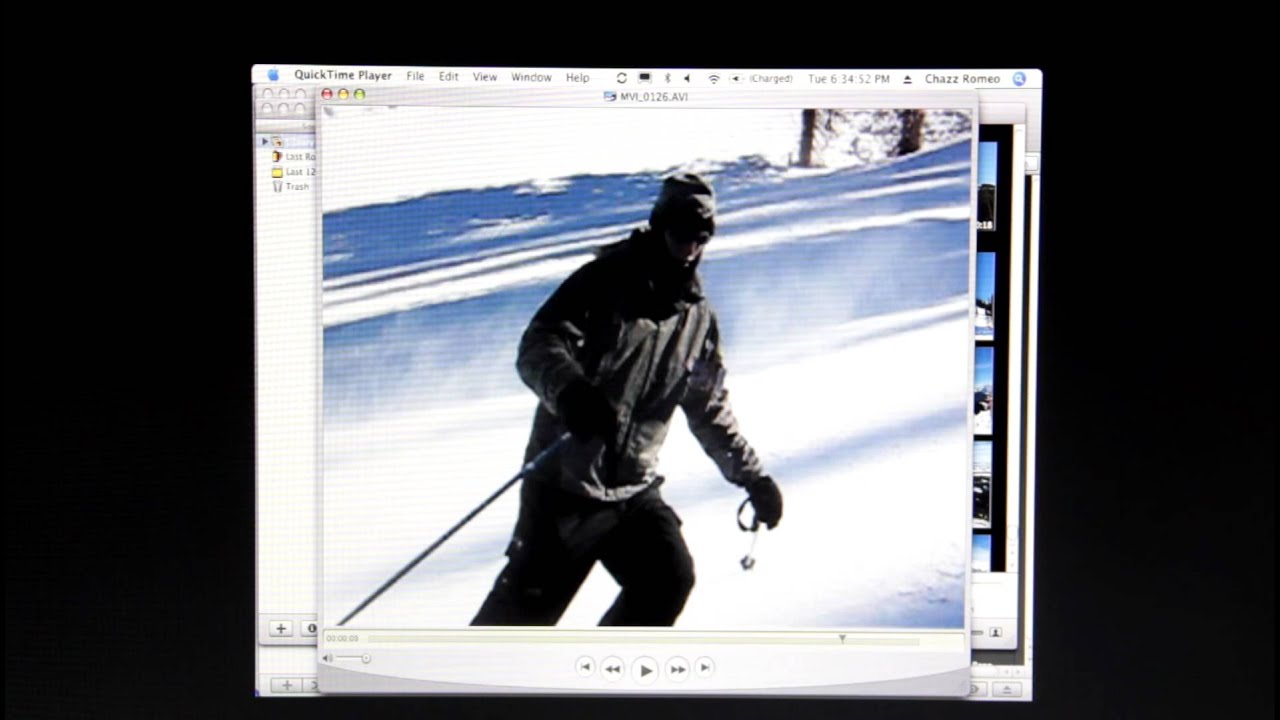This screenshot has height=720, width=1280.
Task: Click the eject menu bar icon
Action: (x=908, y=79)
